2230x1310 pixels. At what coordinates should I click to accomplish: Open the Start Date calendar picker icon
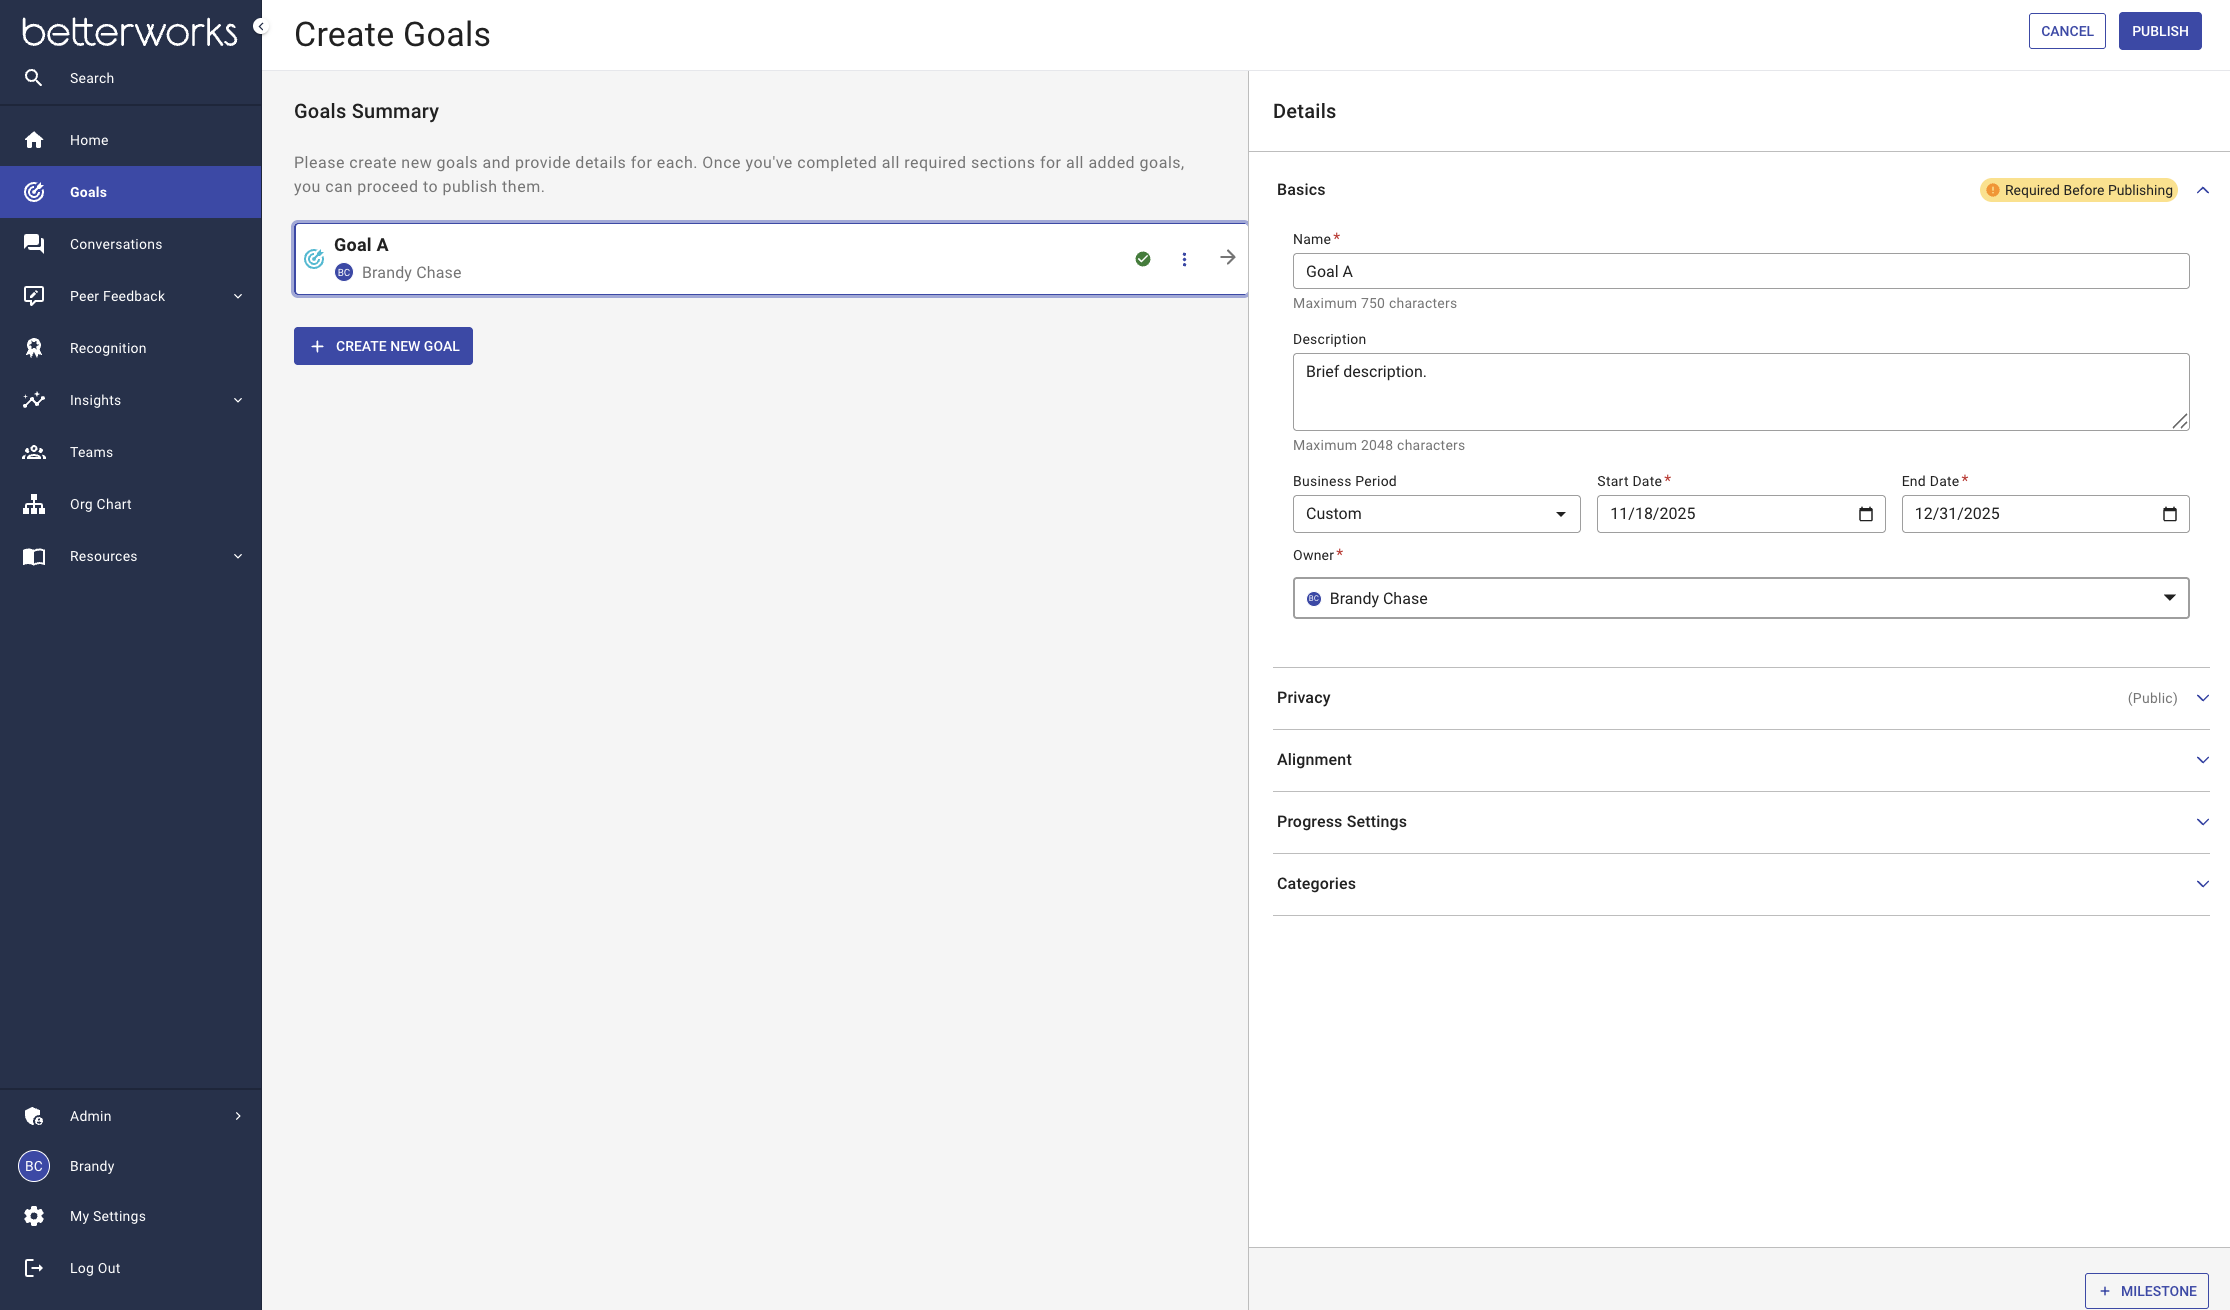coord(1866,514)
